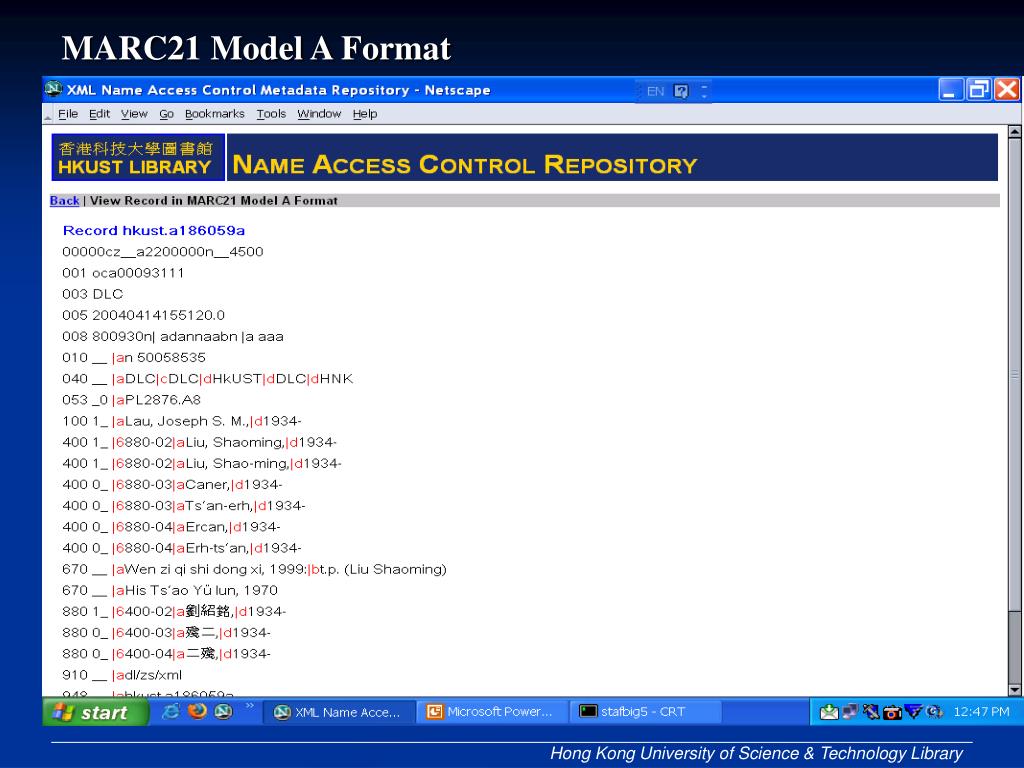
Task: Click the 100 Lau, Joseph S. M. line
Action: click(182, 421)
